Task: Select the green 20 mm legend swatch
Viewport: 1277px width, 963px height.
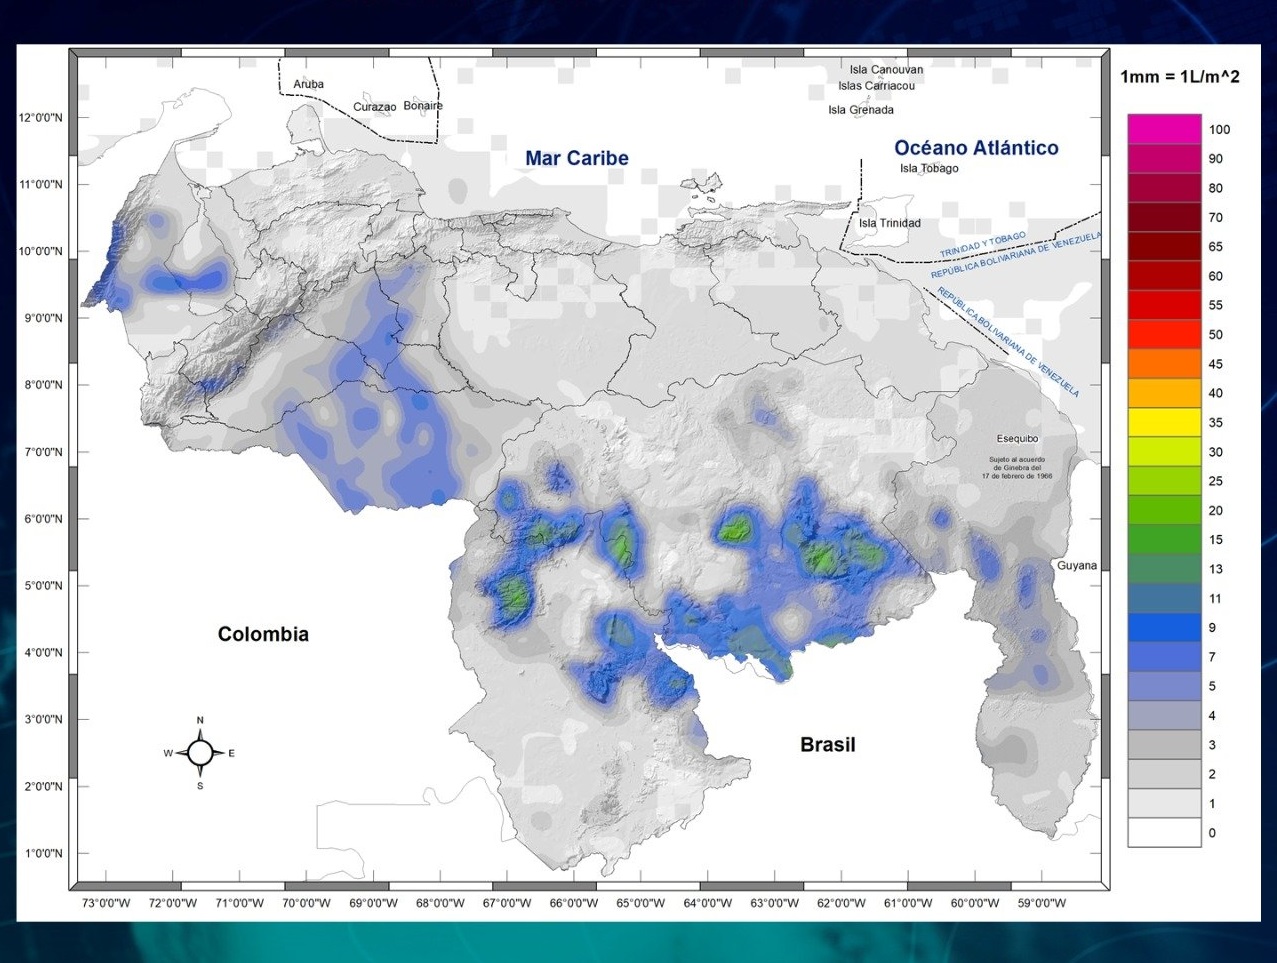Action: coord(1164,510)
